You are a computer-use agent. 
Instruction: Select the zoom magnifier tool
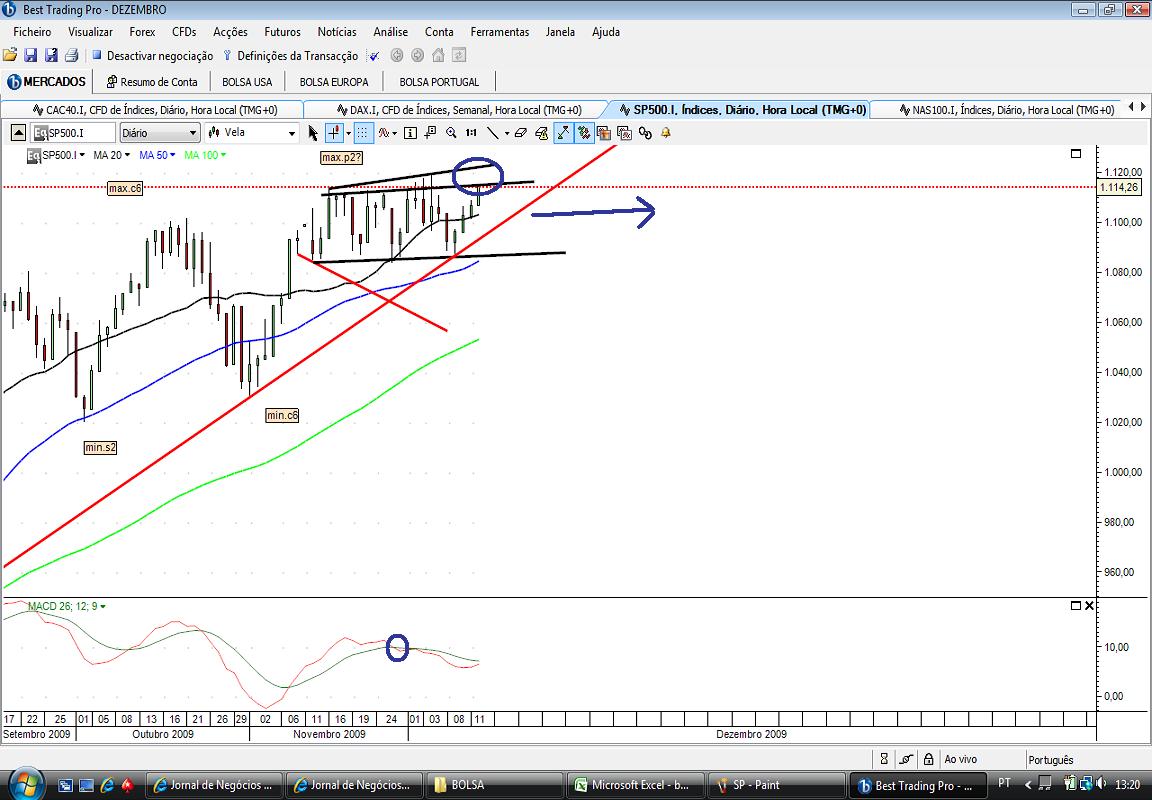450,133
